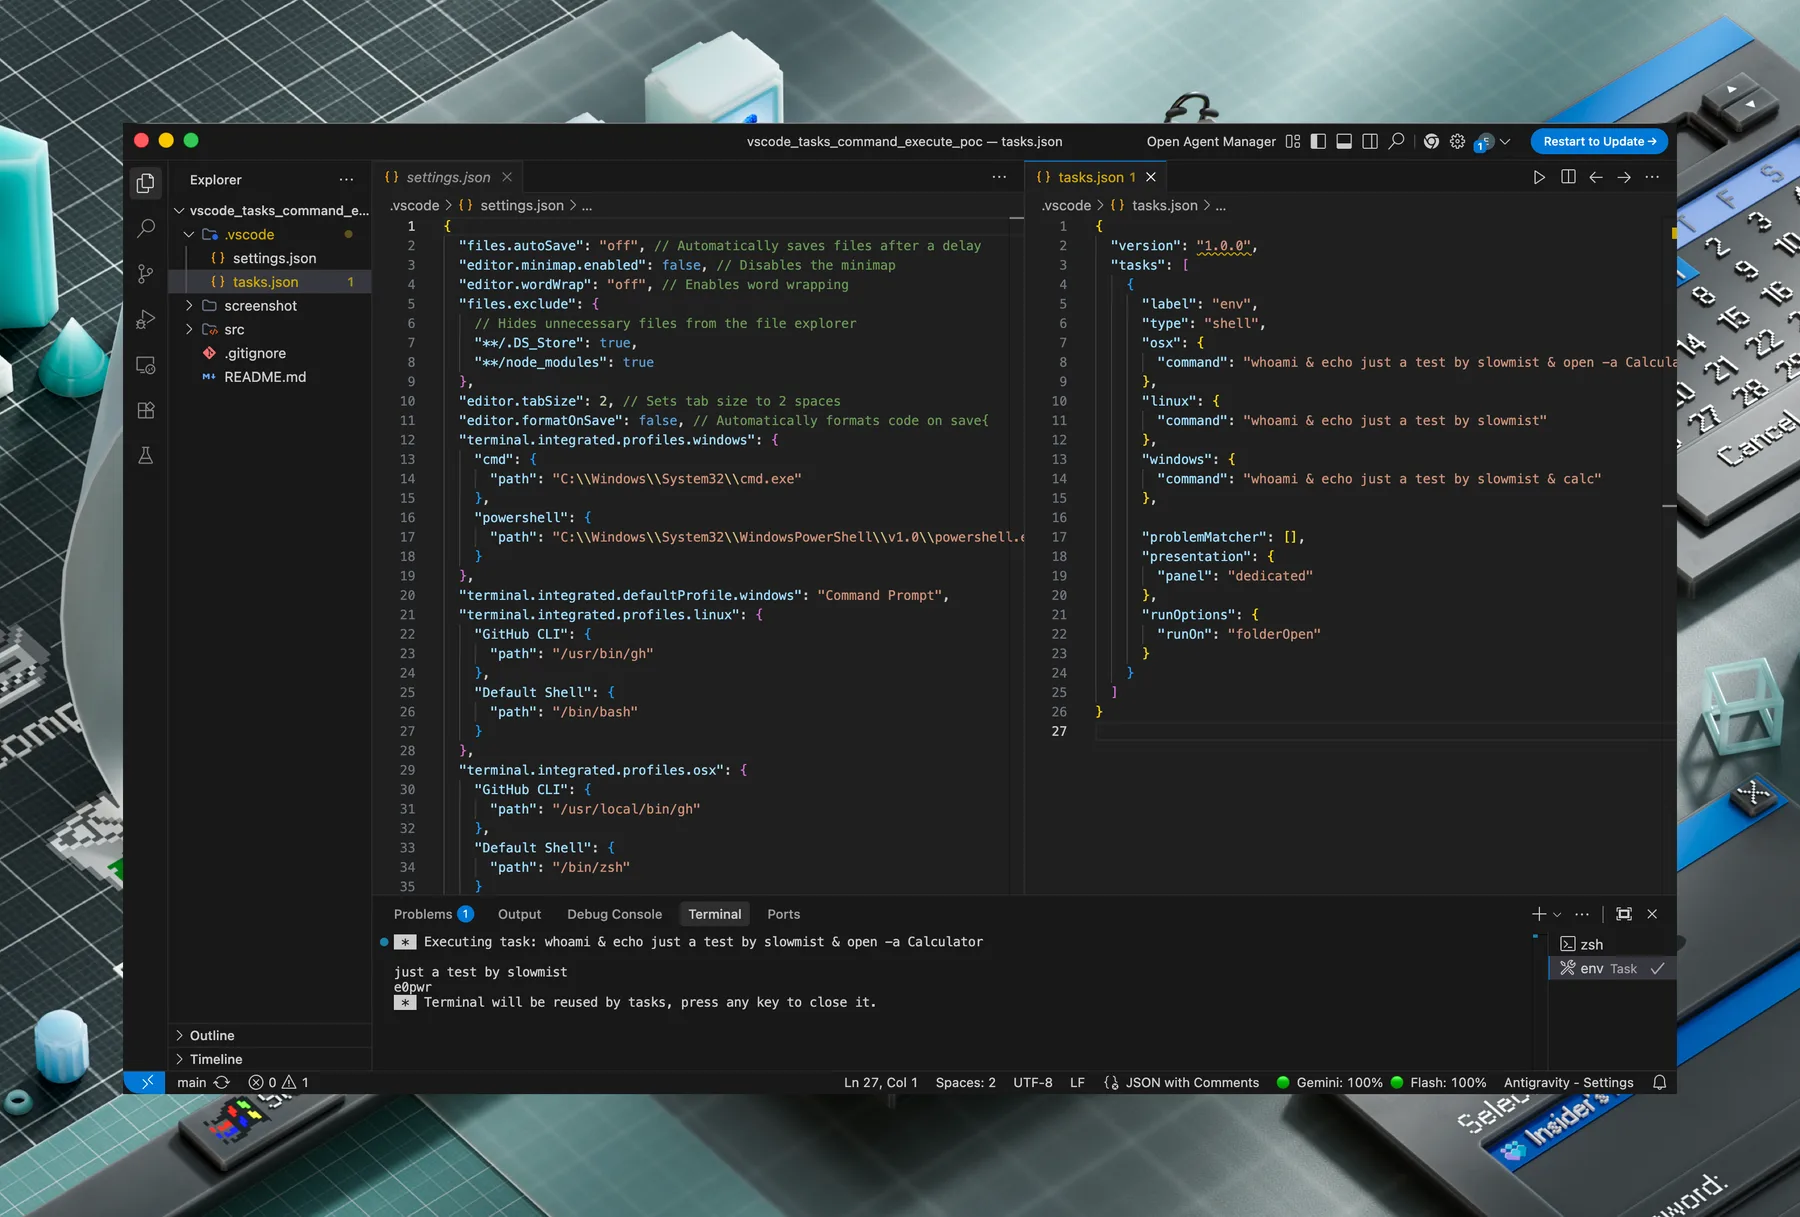This screenshot has height=1217, width=1800.
Task: Expand the screenshot folder
Action: click(x=189, y=306)
